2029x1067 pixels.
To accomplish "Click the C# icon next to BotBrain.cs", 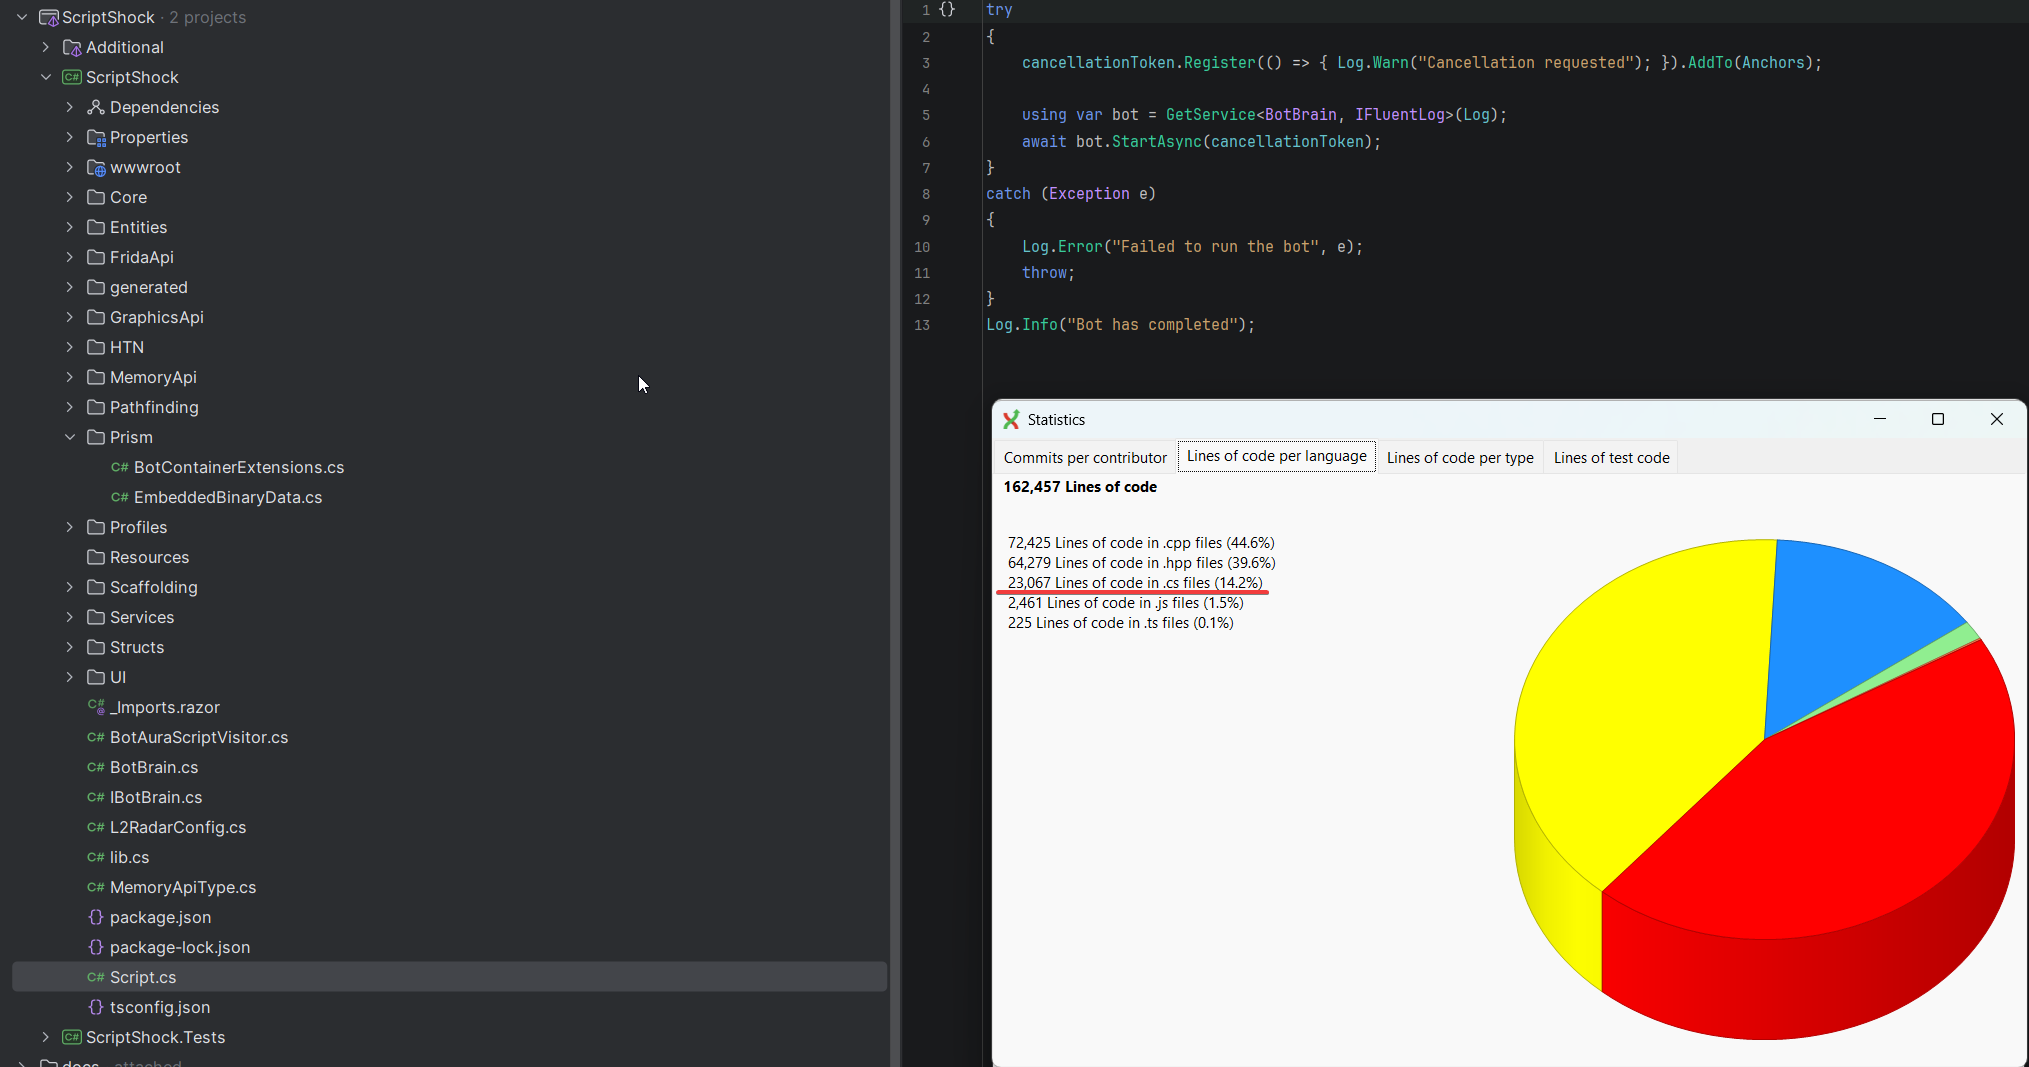I will click(x=95, y=767).
